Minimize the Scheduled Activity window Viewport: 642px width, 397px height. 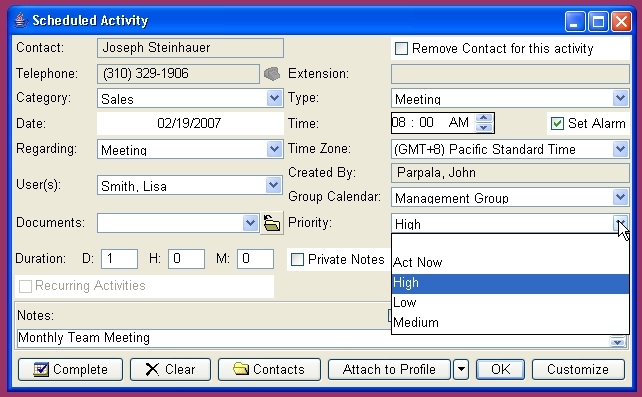[575, 21]
